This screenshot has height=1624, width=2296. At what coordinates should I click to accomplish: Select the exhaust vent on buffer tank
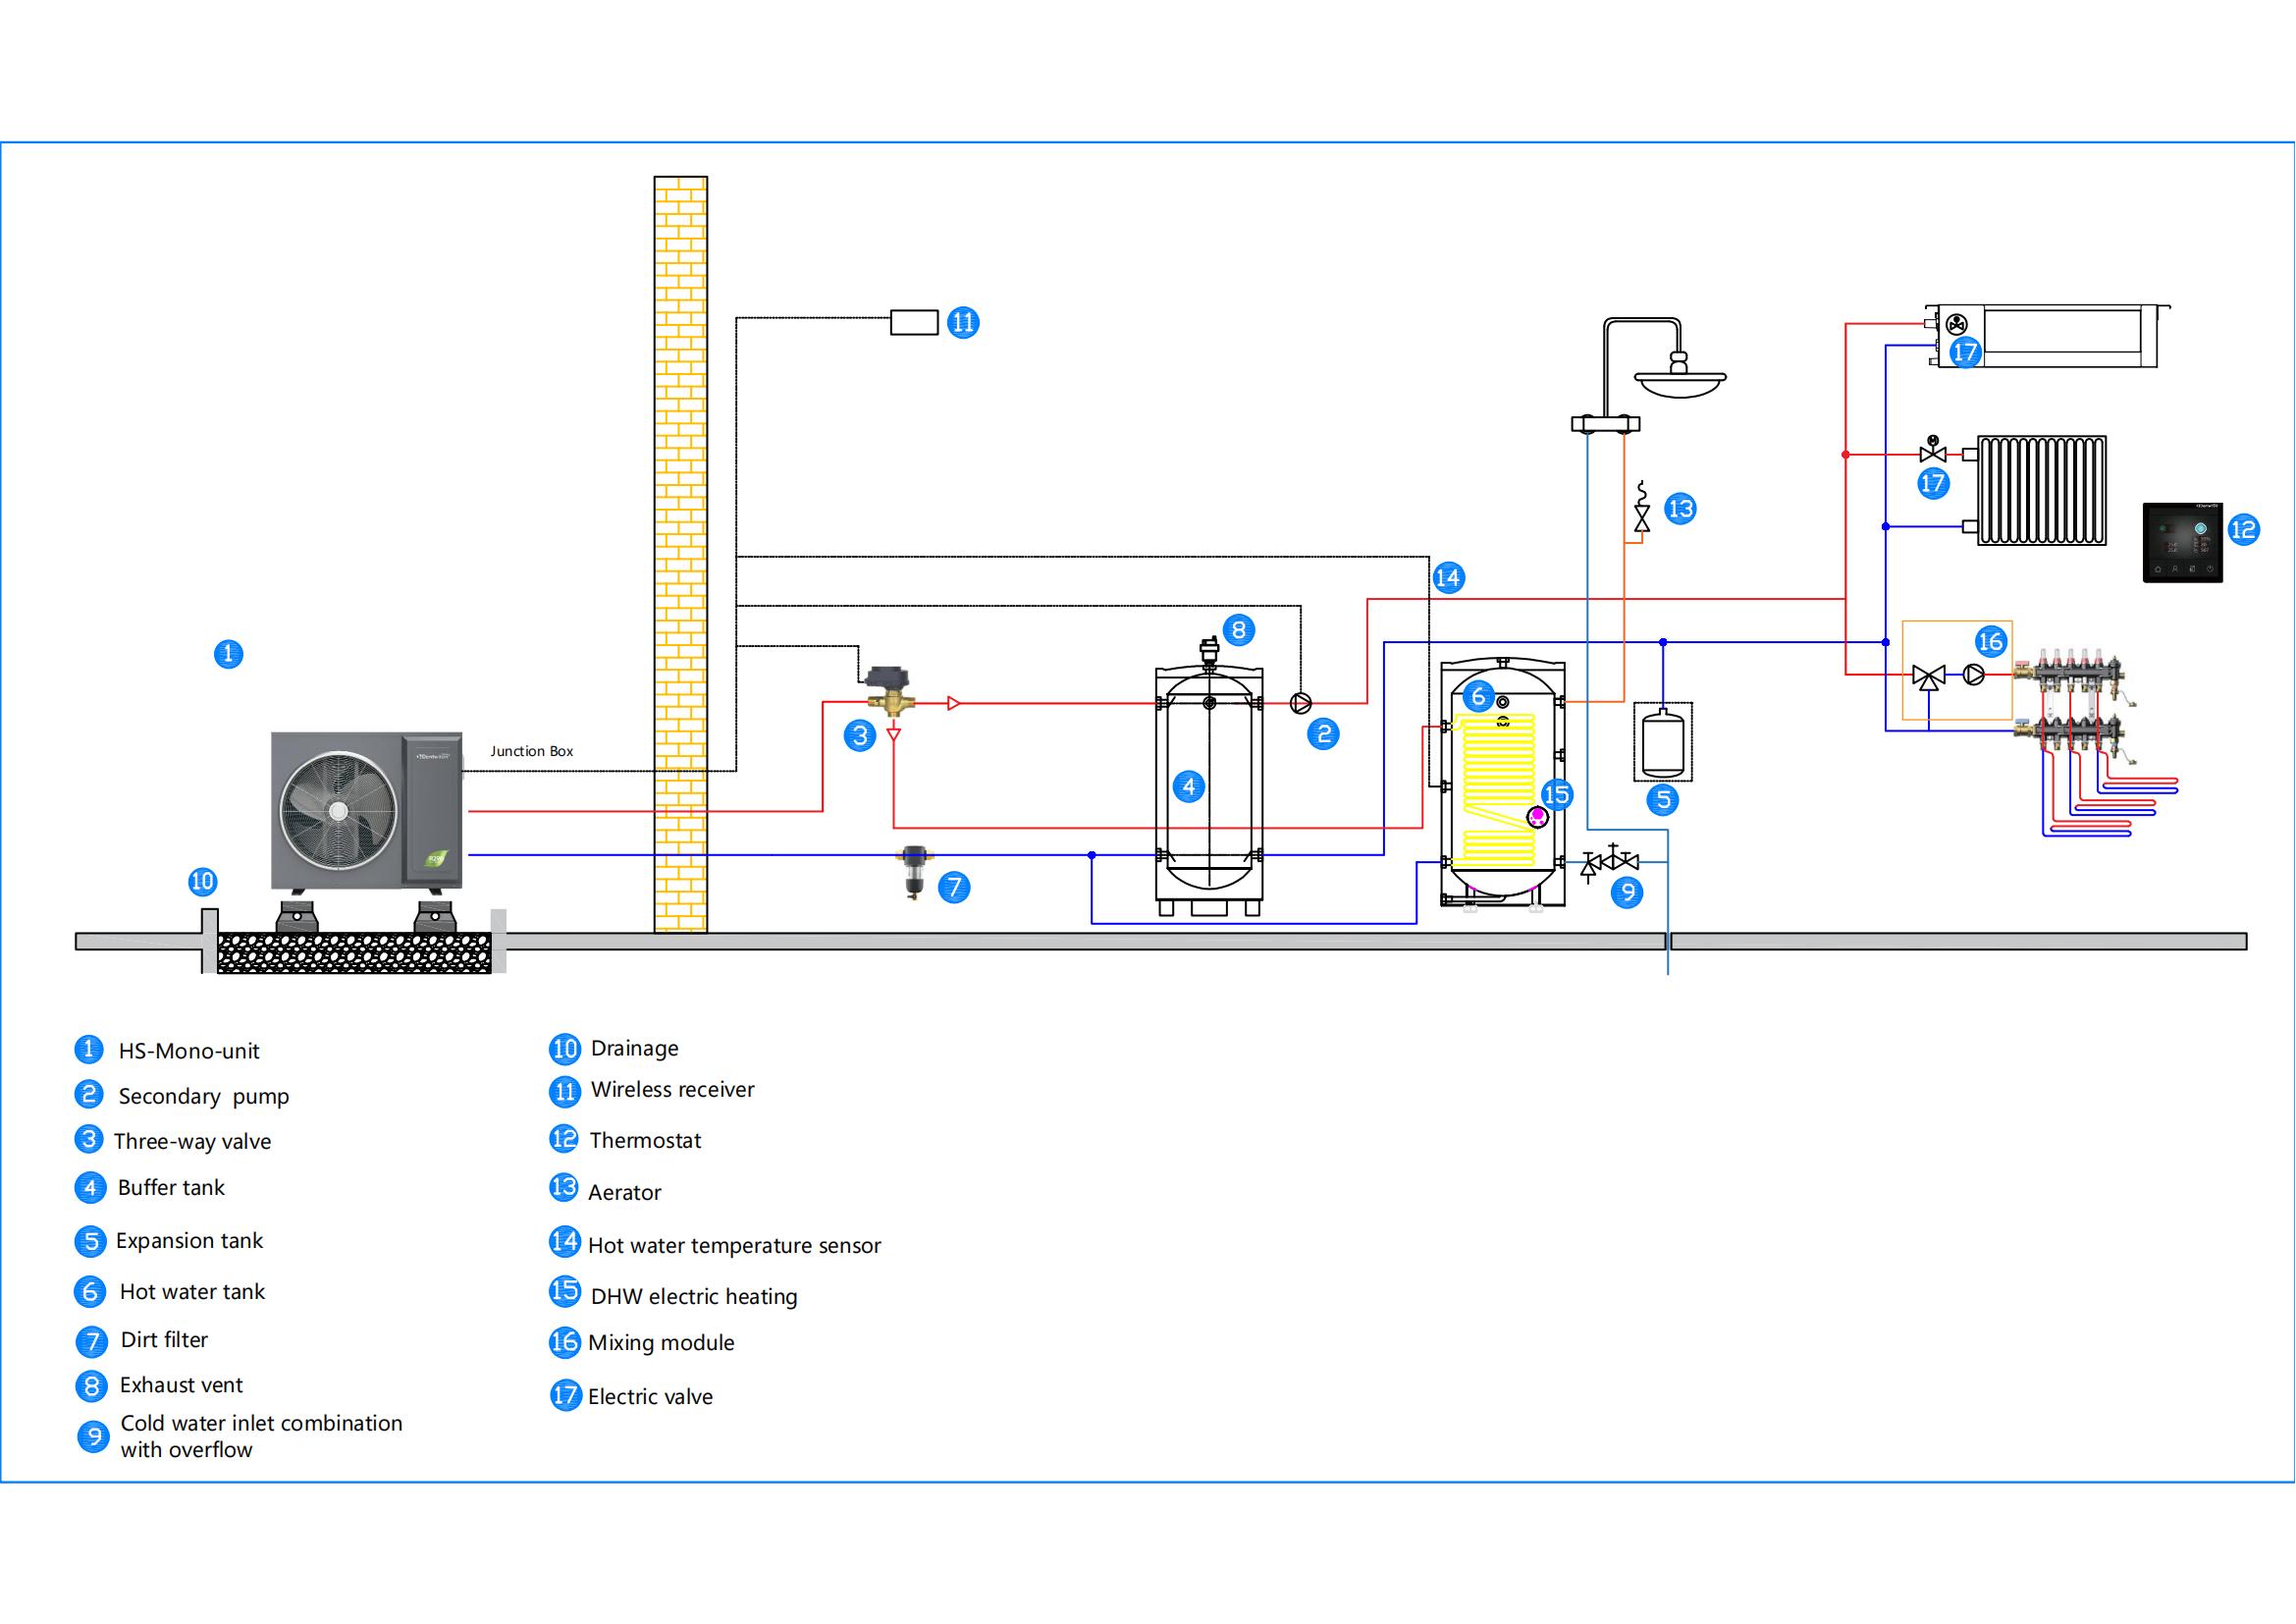coord(1210,652)
